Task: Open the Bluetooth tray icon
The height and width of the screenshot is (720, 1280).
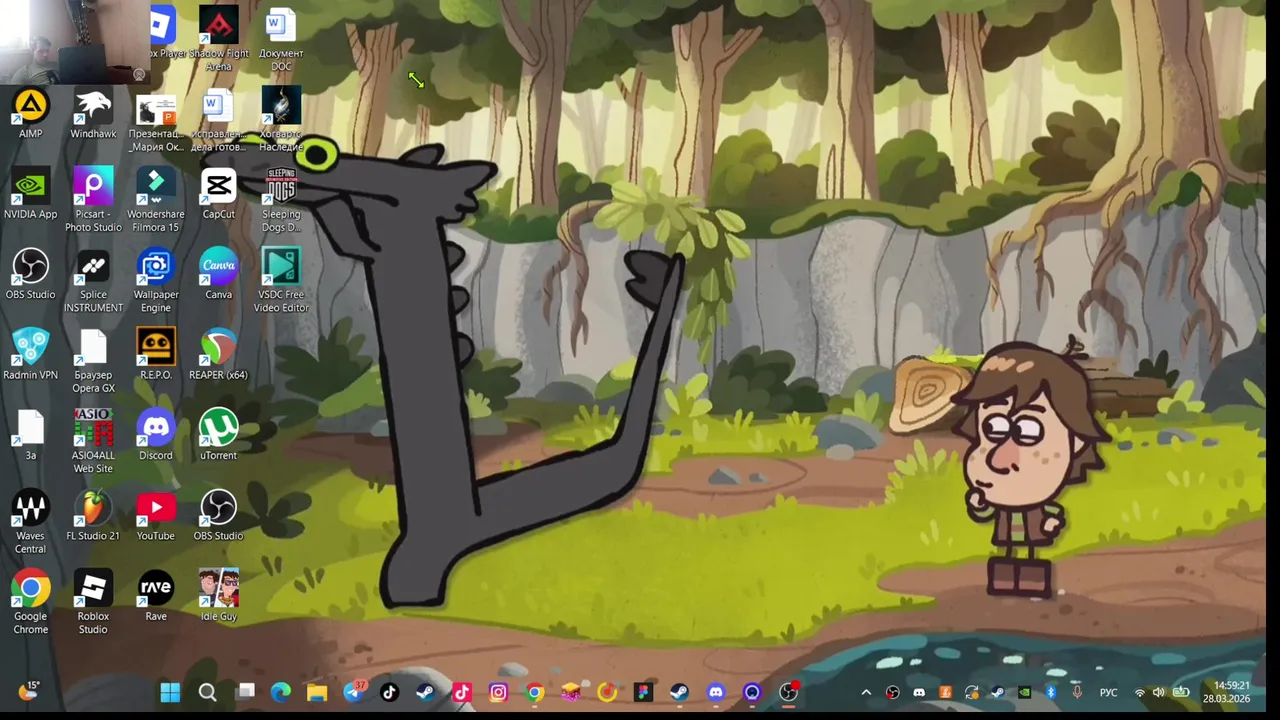Action: pos(1051,692)
